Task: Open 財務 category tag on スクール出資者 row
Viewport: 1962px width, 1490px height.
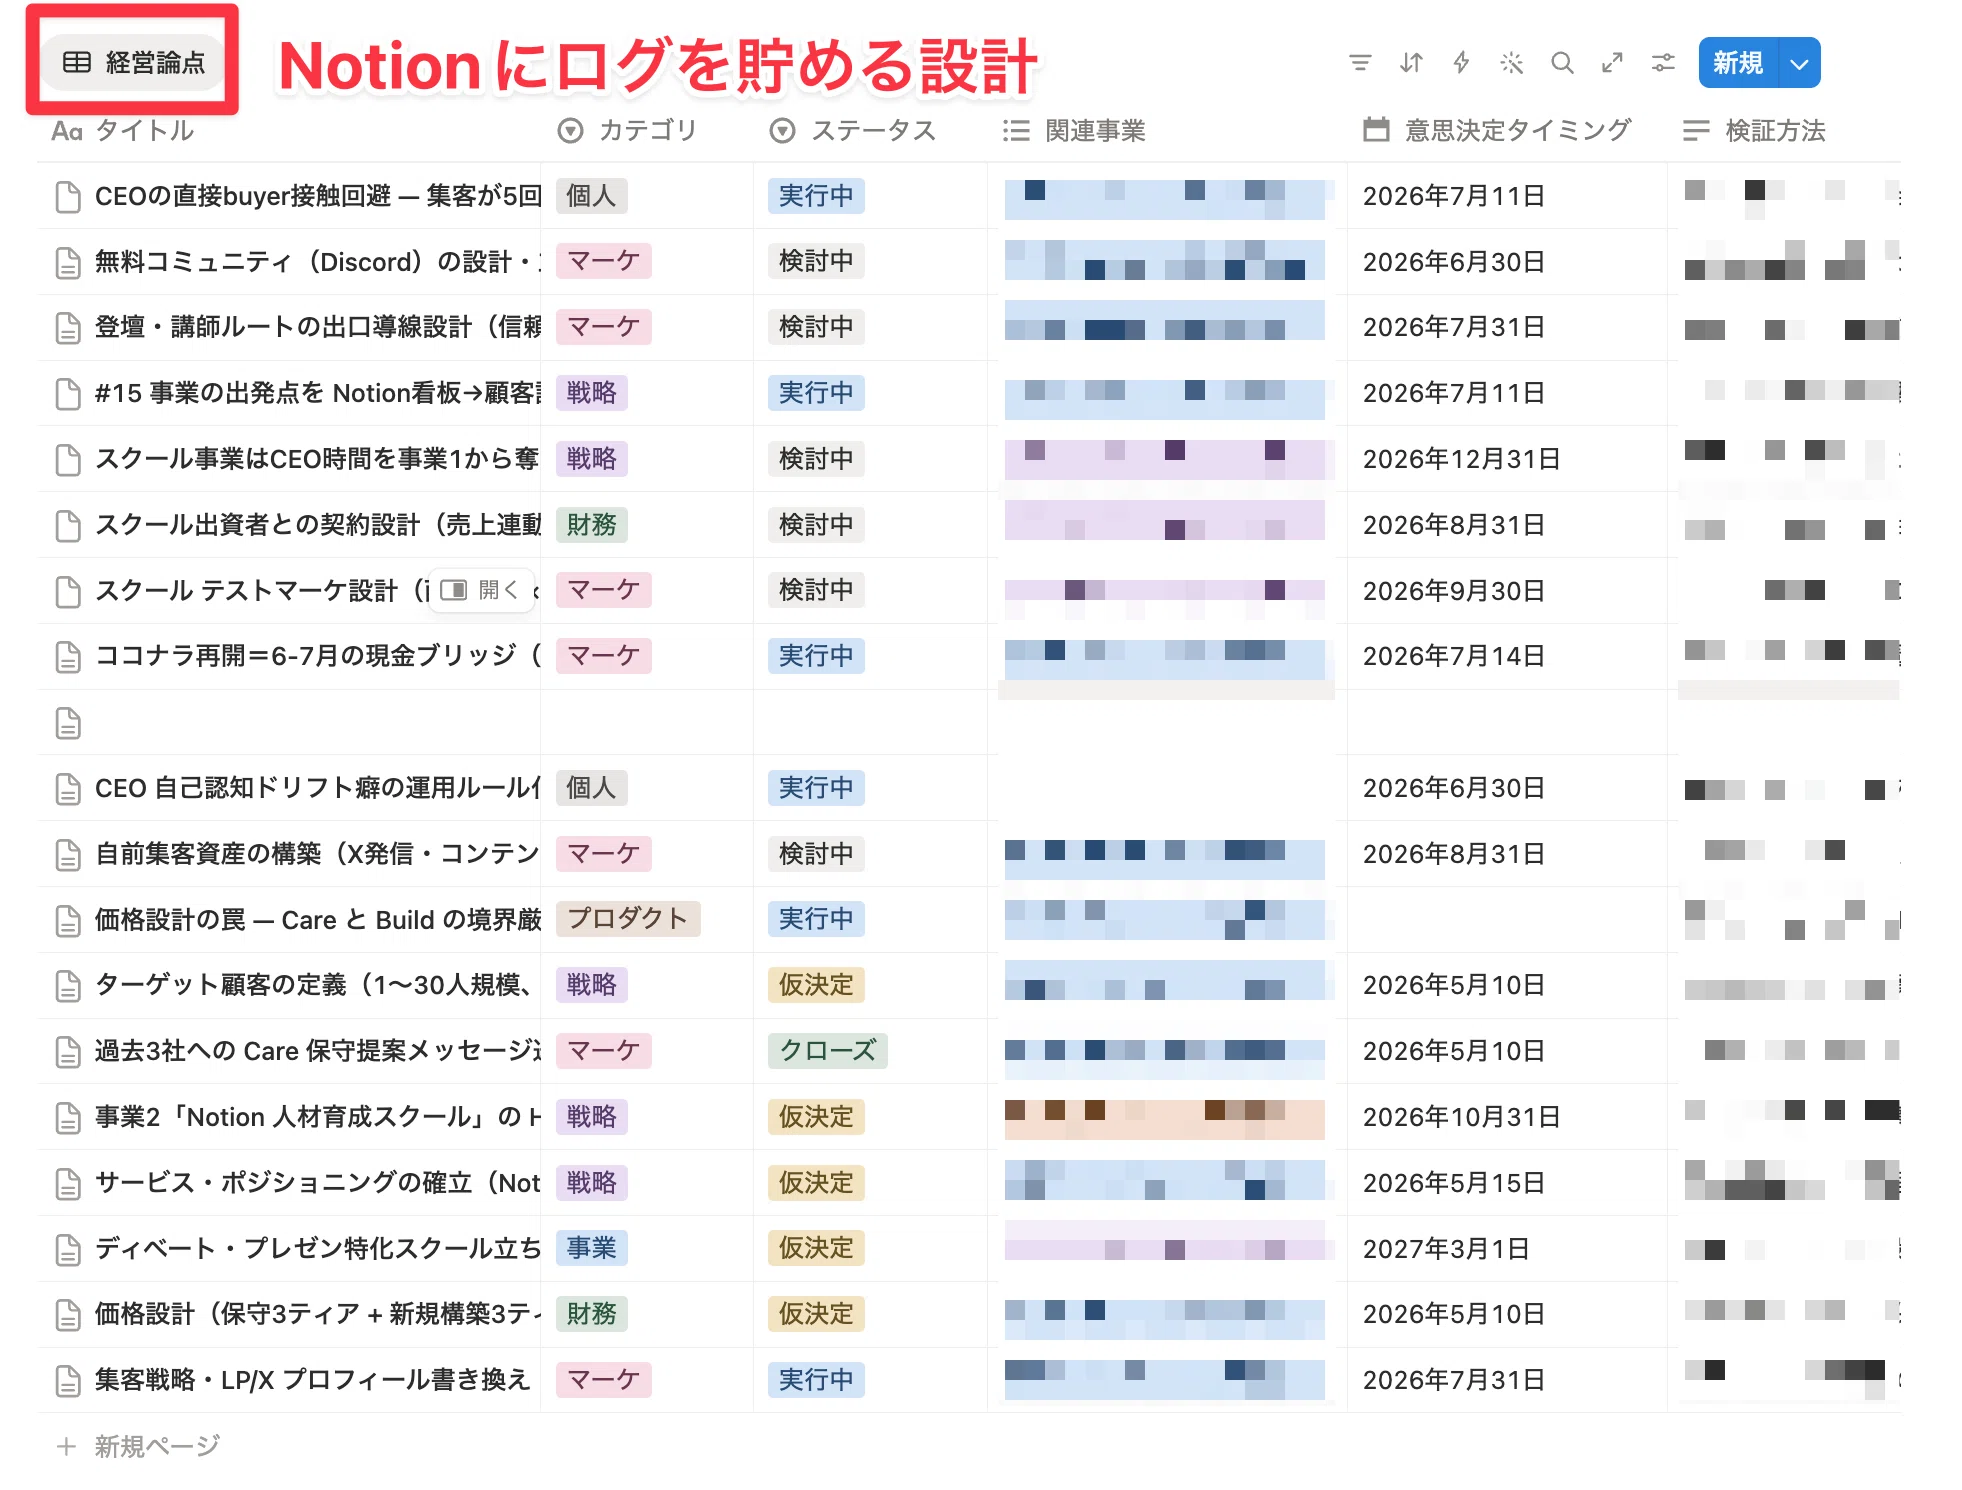Action: [x=591, y=525]
